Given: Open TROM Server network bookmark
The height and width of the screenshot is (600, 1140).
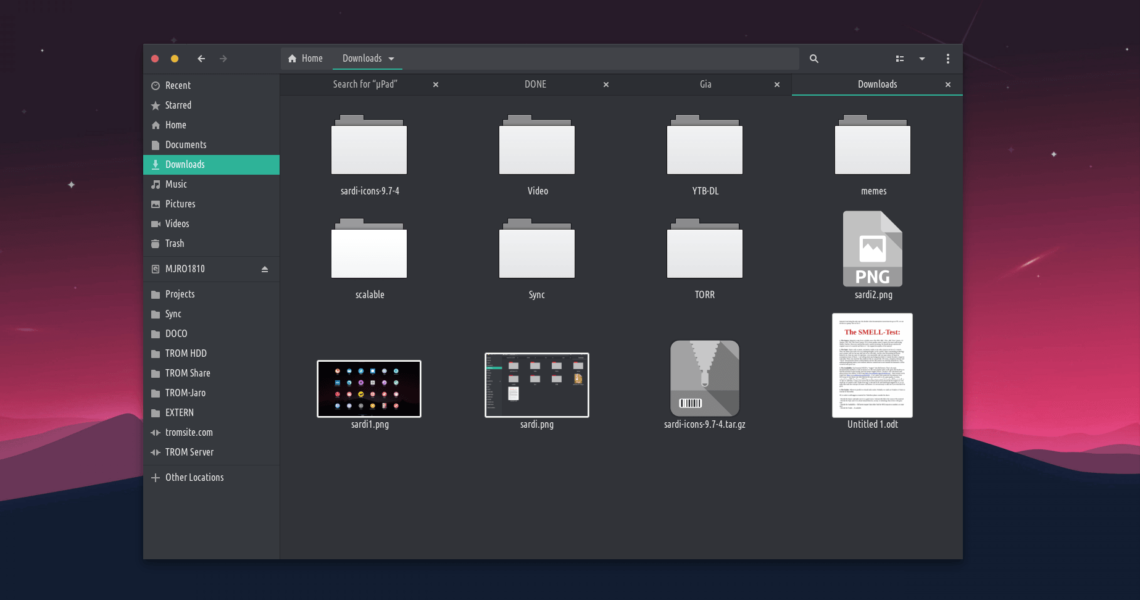Looking at the screenshot, I should pos(189,452).
